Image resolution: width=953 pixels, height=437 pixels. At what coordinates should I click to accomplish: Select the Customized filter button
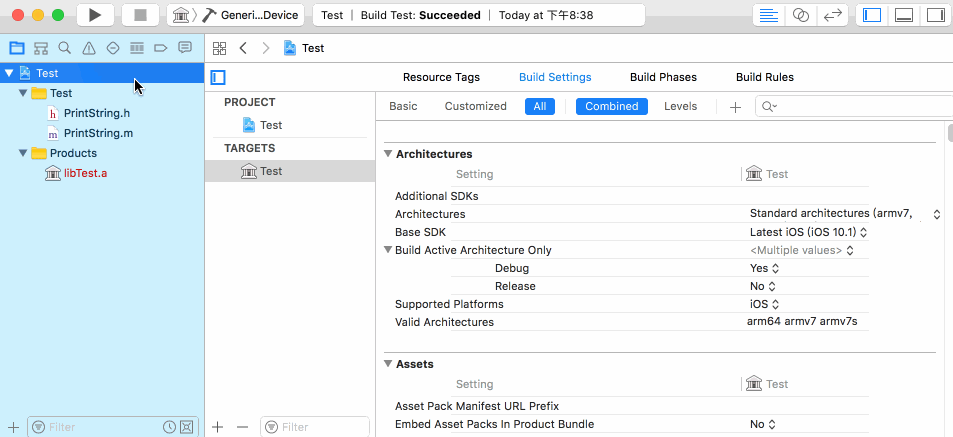(475, 106)
